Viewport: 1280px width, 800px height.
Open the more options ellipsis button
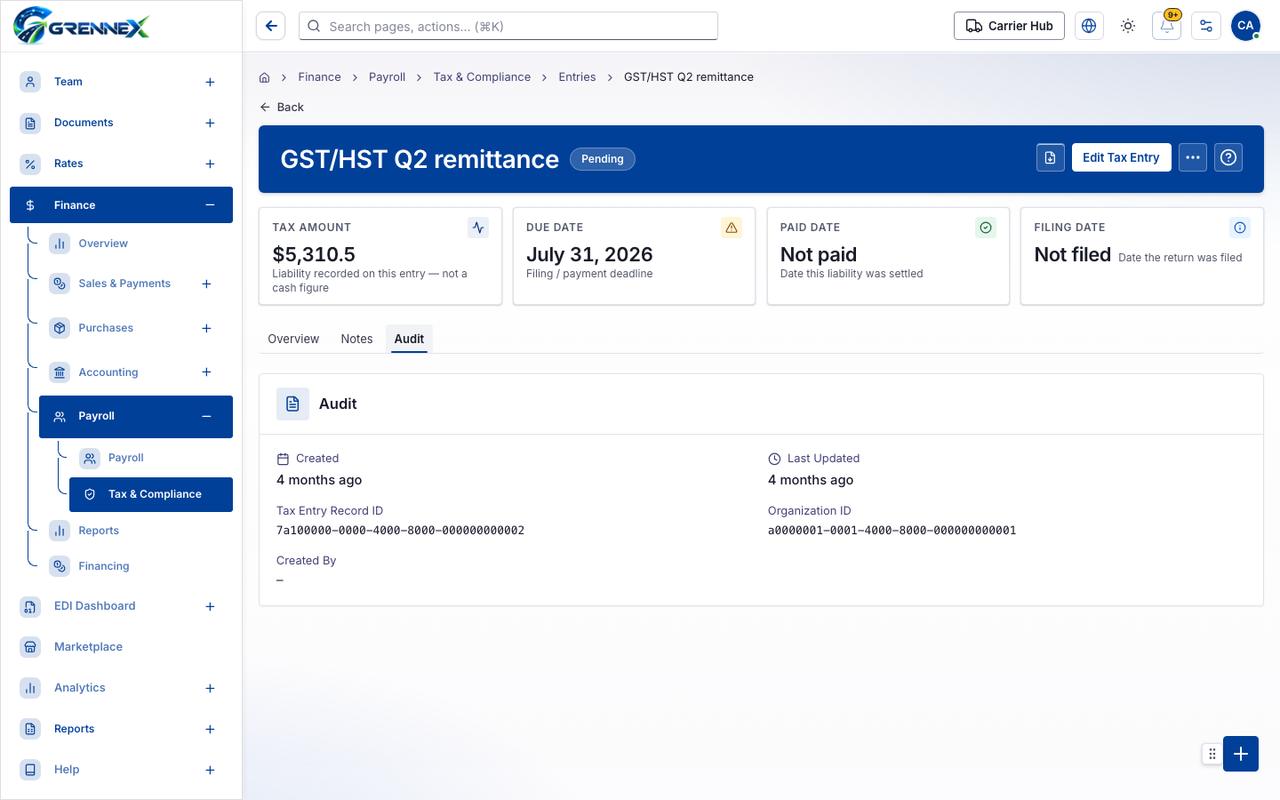tap(1192, 158)
